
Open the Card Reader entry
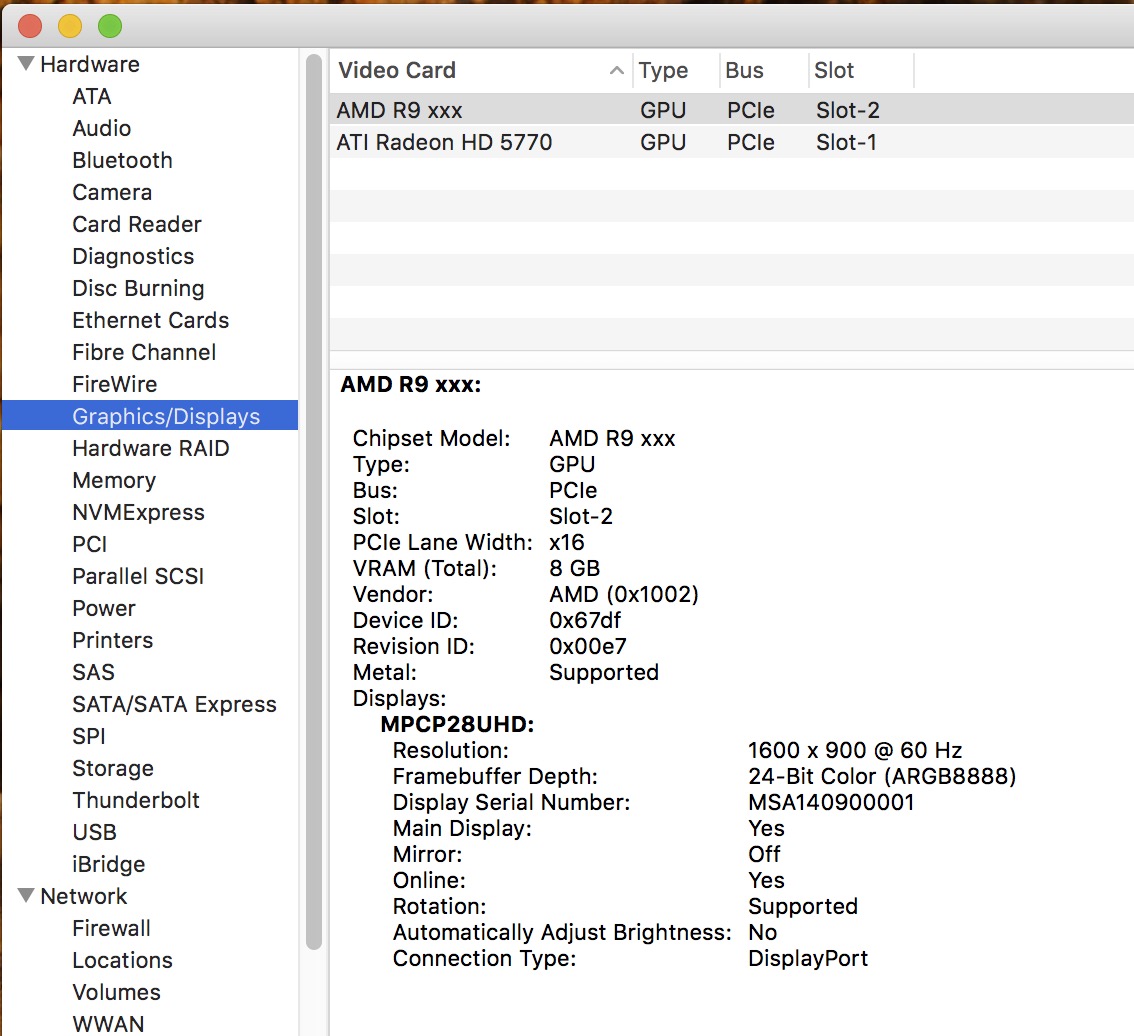coord(137,224)
